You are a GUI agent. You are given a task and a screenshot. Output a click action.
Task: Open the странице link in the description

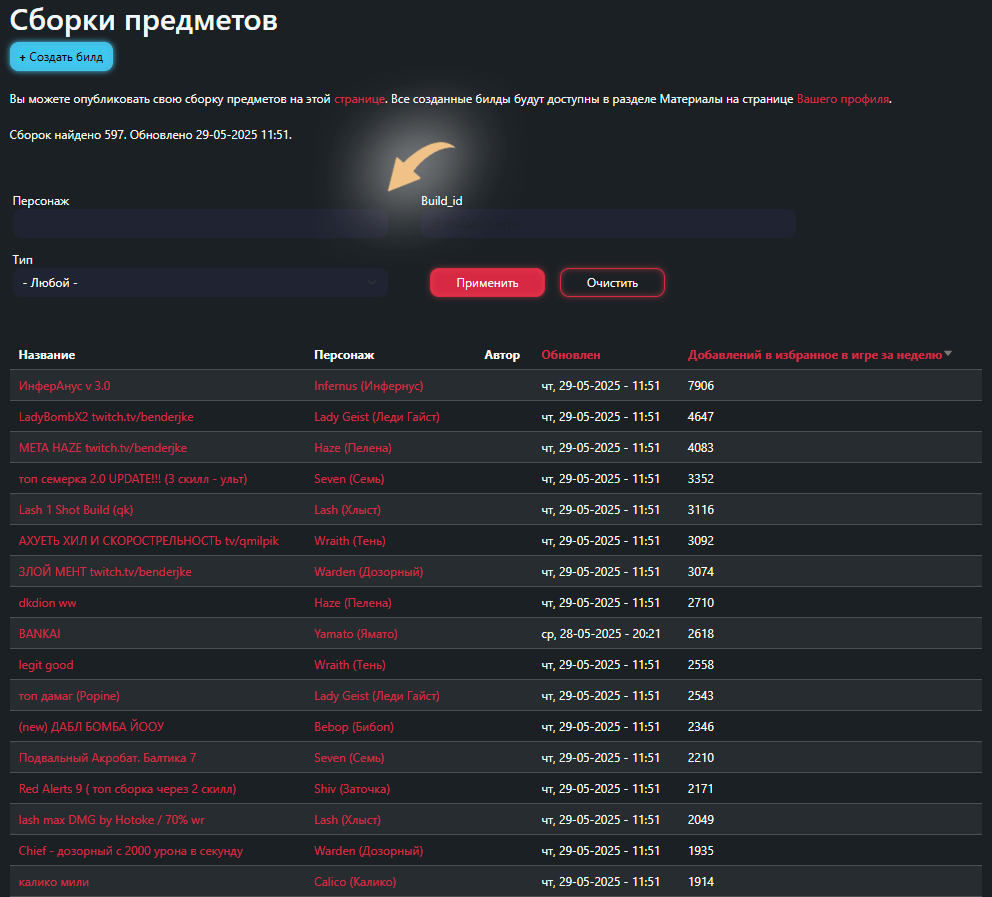pyautogui.click(x=359, y=99)
